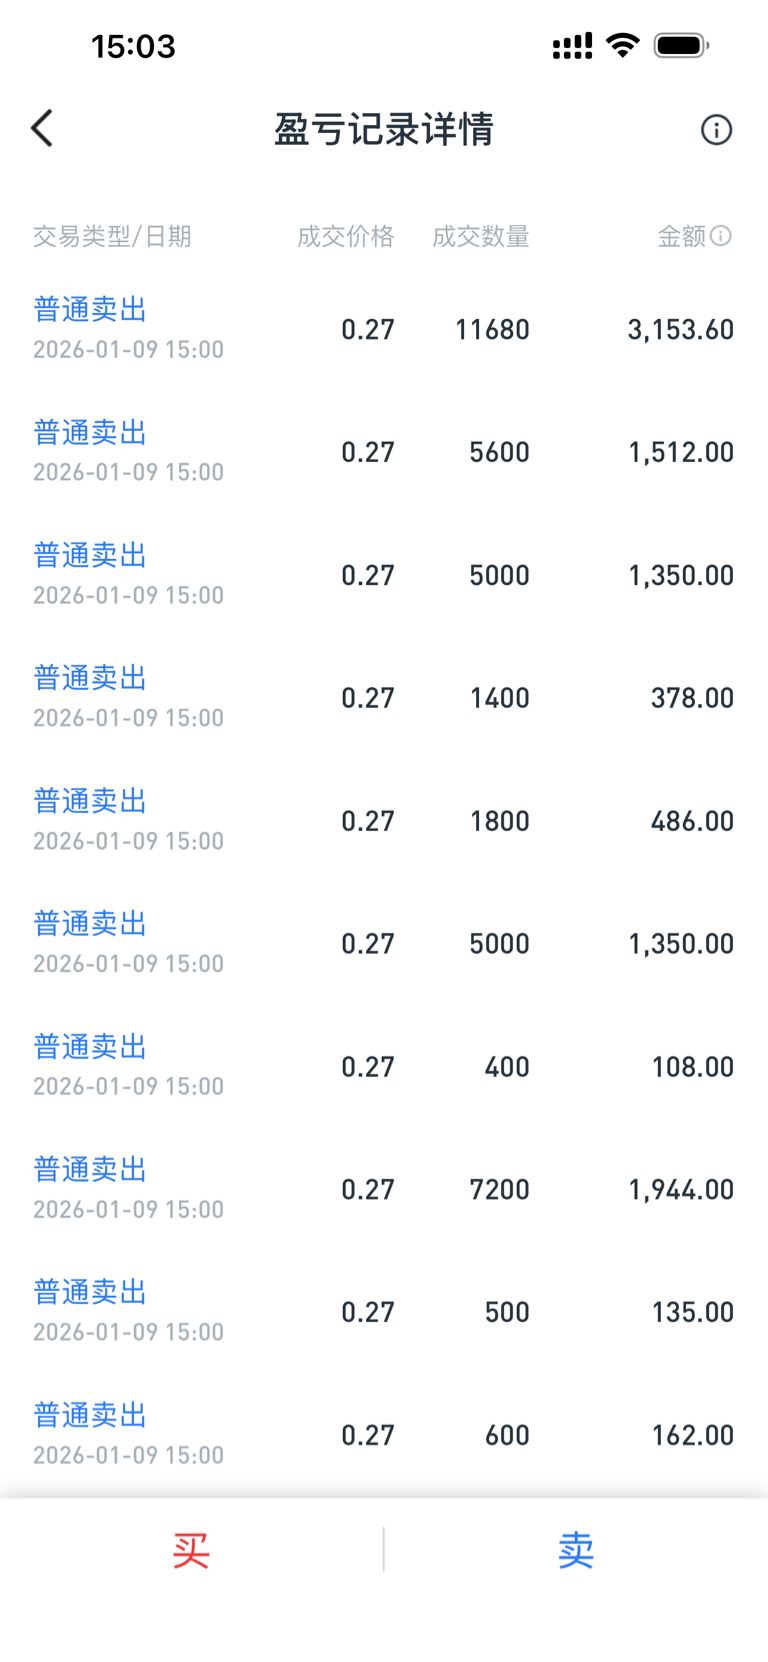Tap the small info icon next to 金额

721,236
